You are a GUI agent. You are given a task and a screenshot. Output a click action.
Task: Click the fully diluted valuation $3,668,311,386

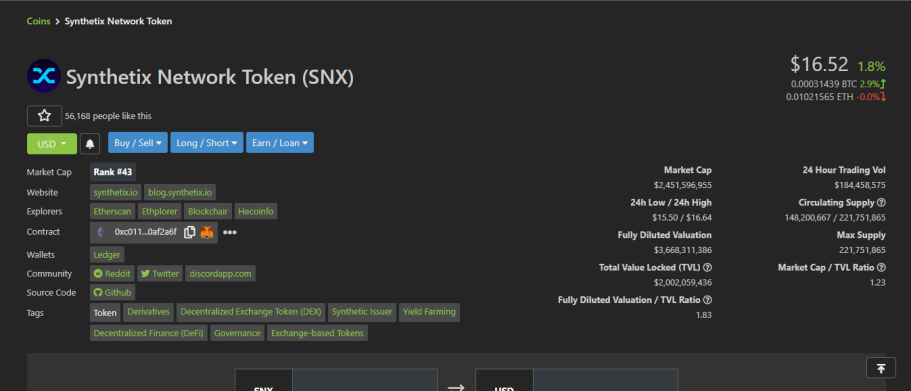[682, 250]
